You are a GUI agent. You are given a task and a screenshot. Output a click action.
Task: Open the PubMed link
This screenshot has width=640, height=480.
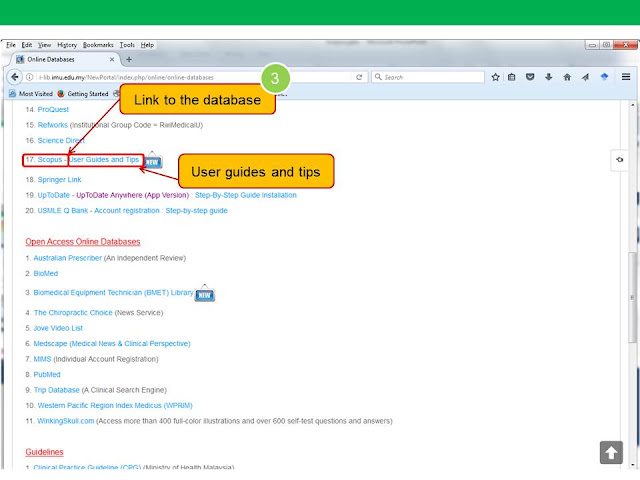click(x=47, y=375)
